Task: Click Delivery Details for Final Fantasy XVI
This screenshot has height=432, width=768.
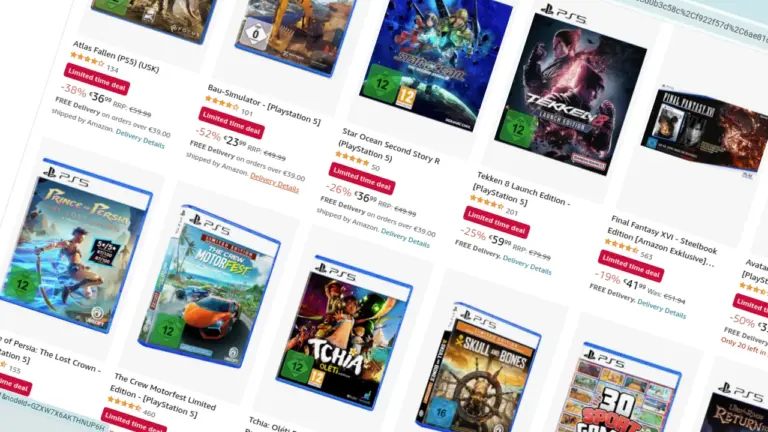Action: (x=661, y=309)
